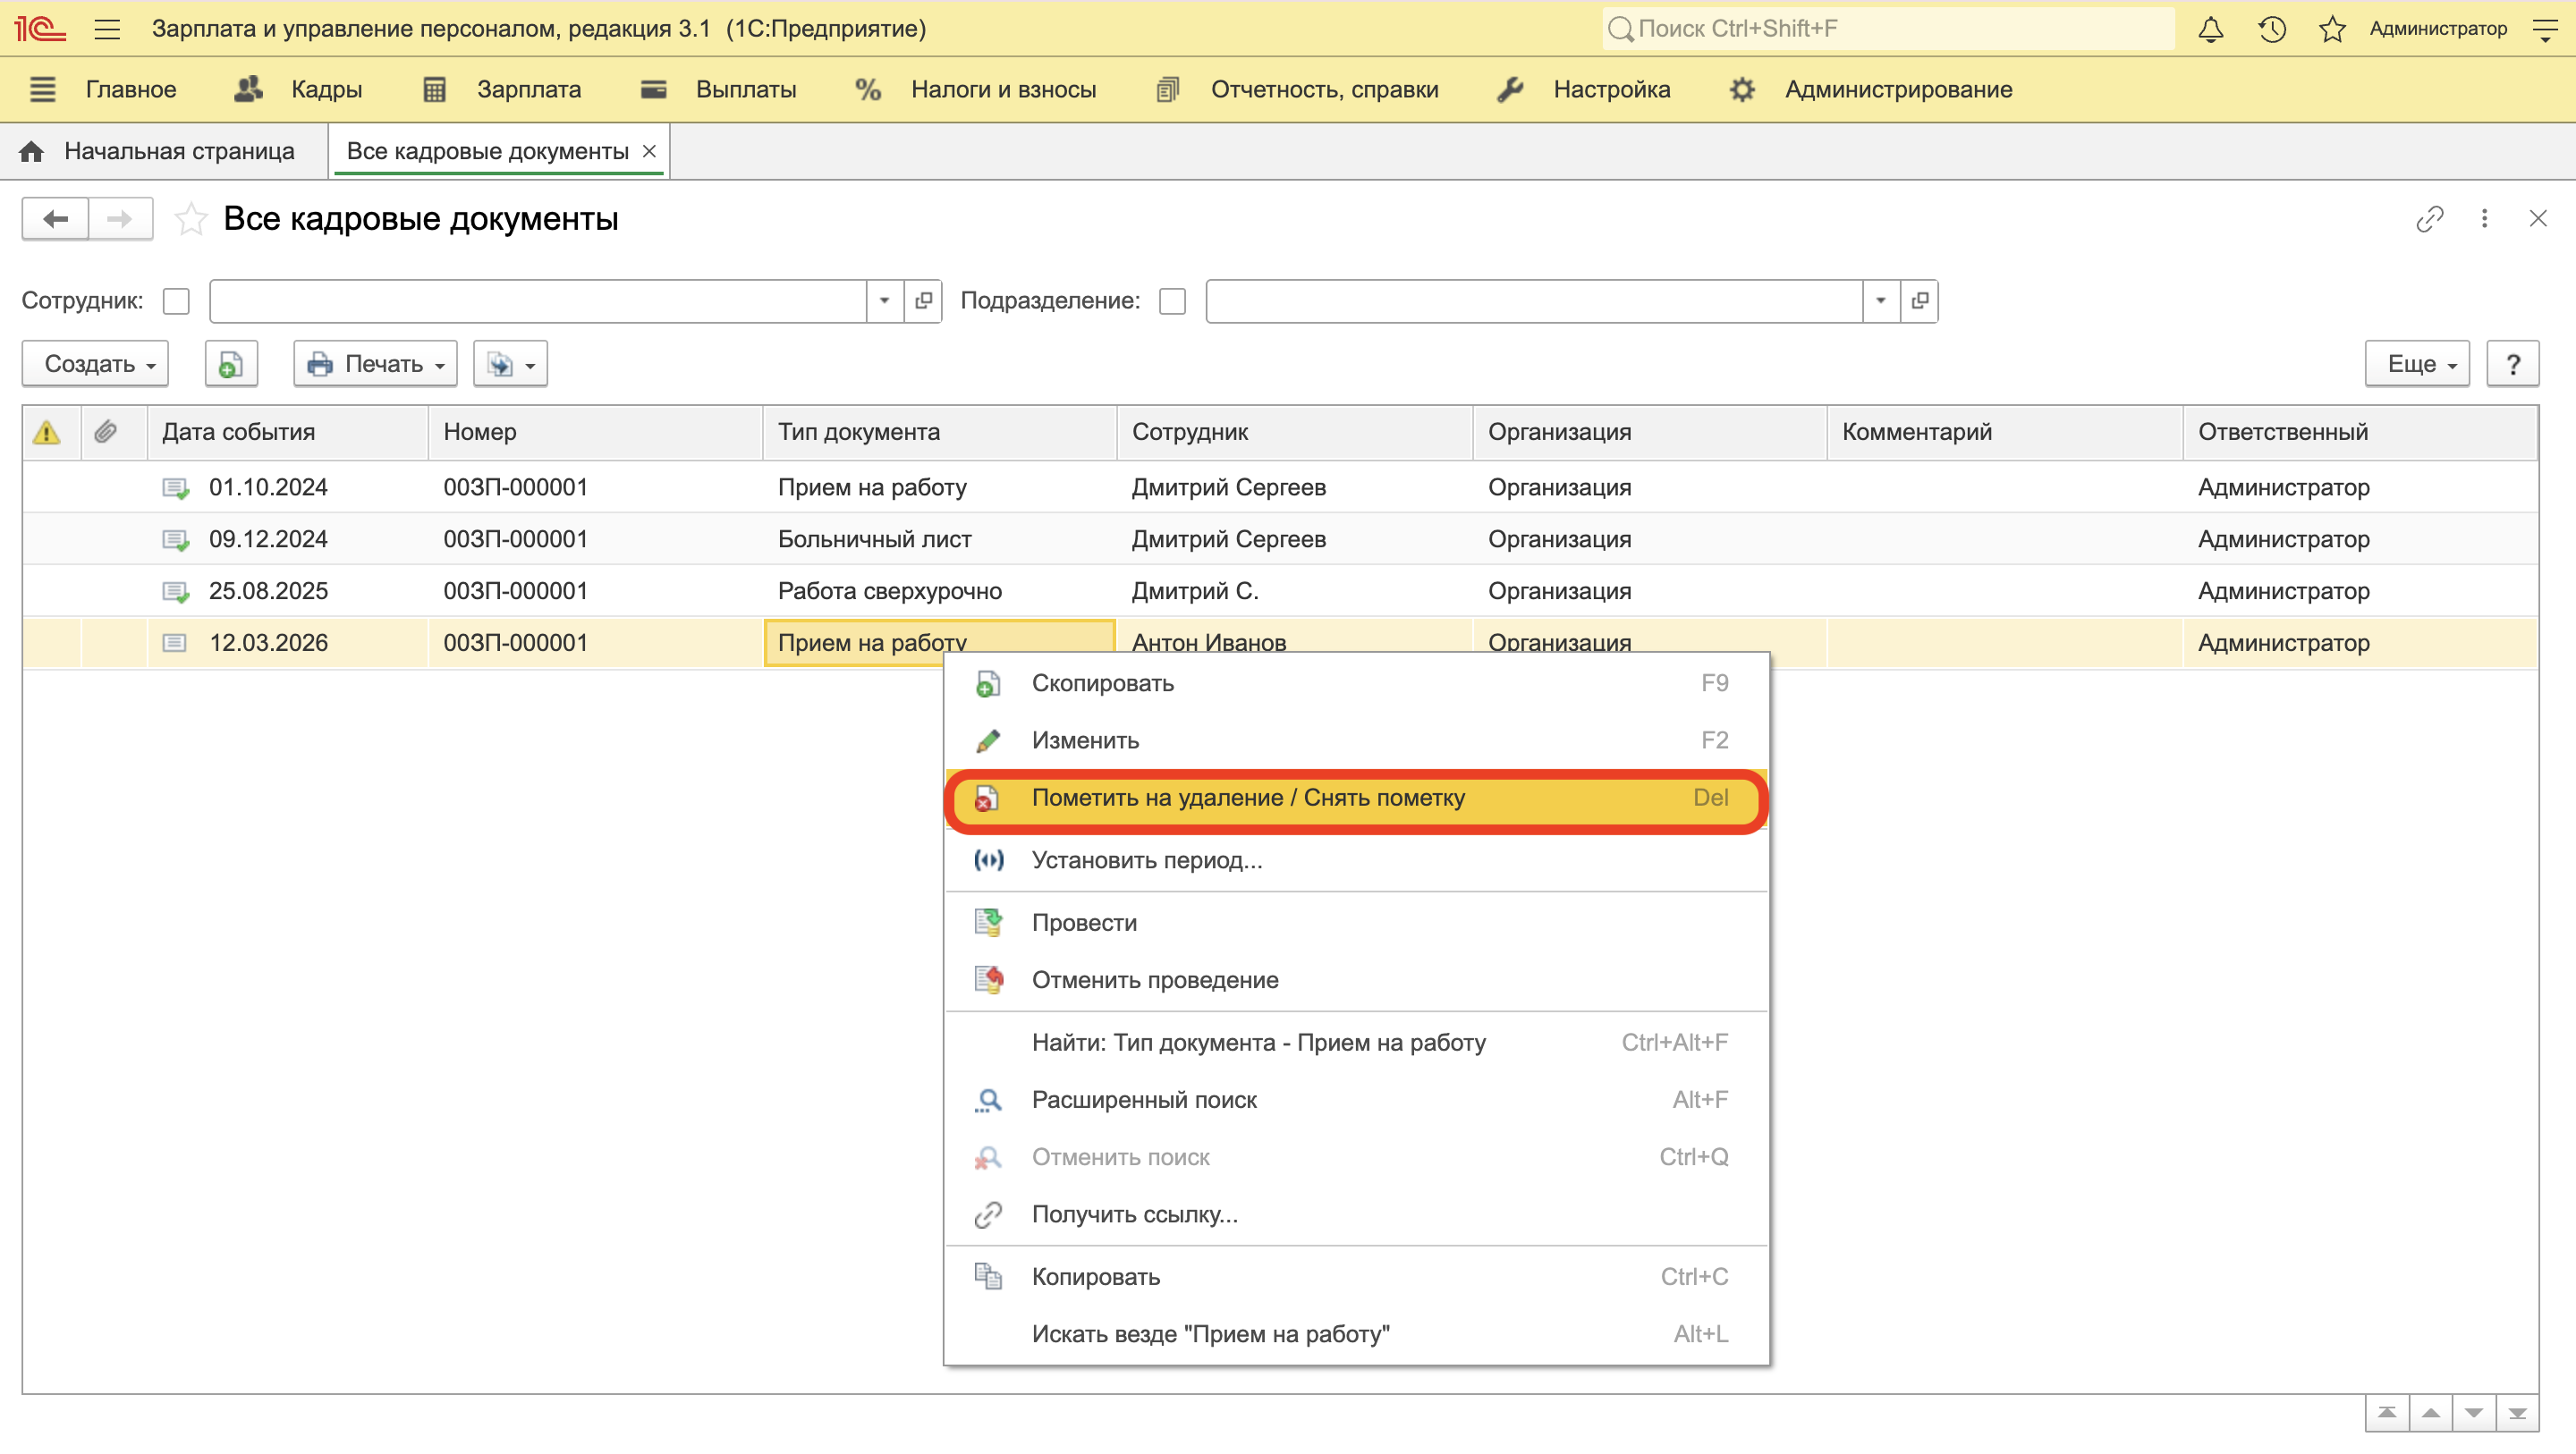
Task: Click the help question mark button
Action: click(x=2512, y=364)
